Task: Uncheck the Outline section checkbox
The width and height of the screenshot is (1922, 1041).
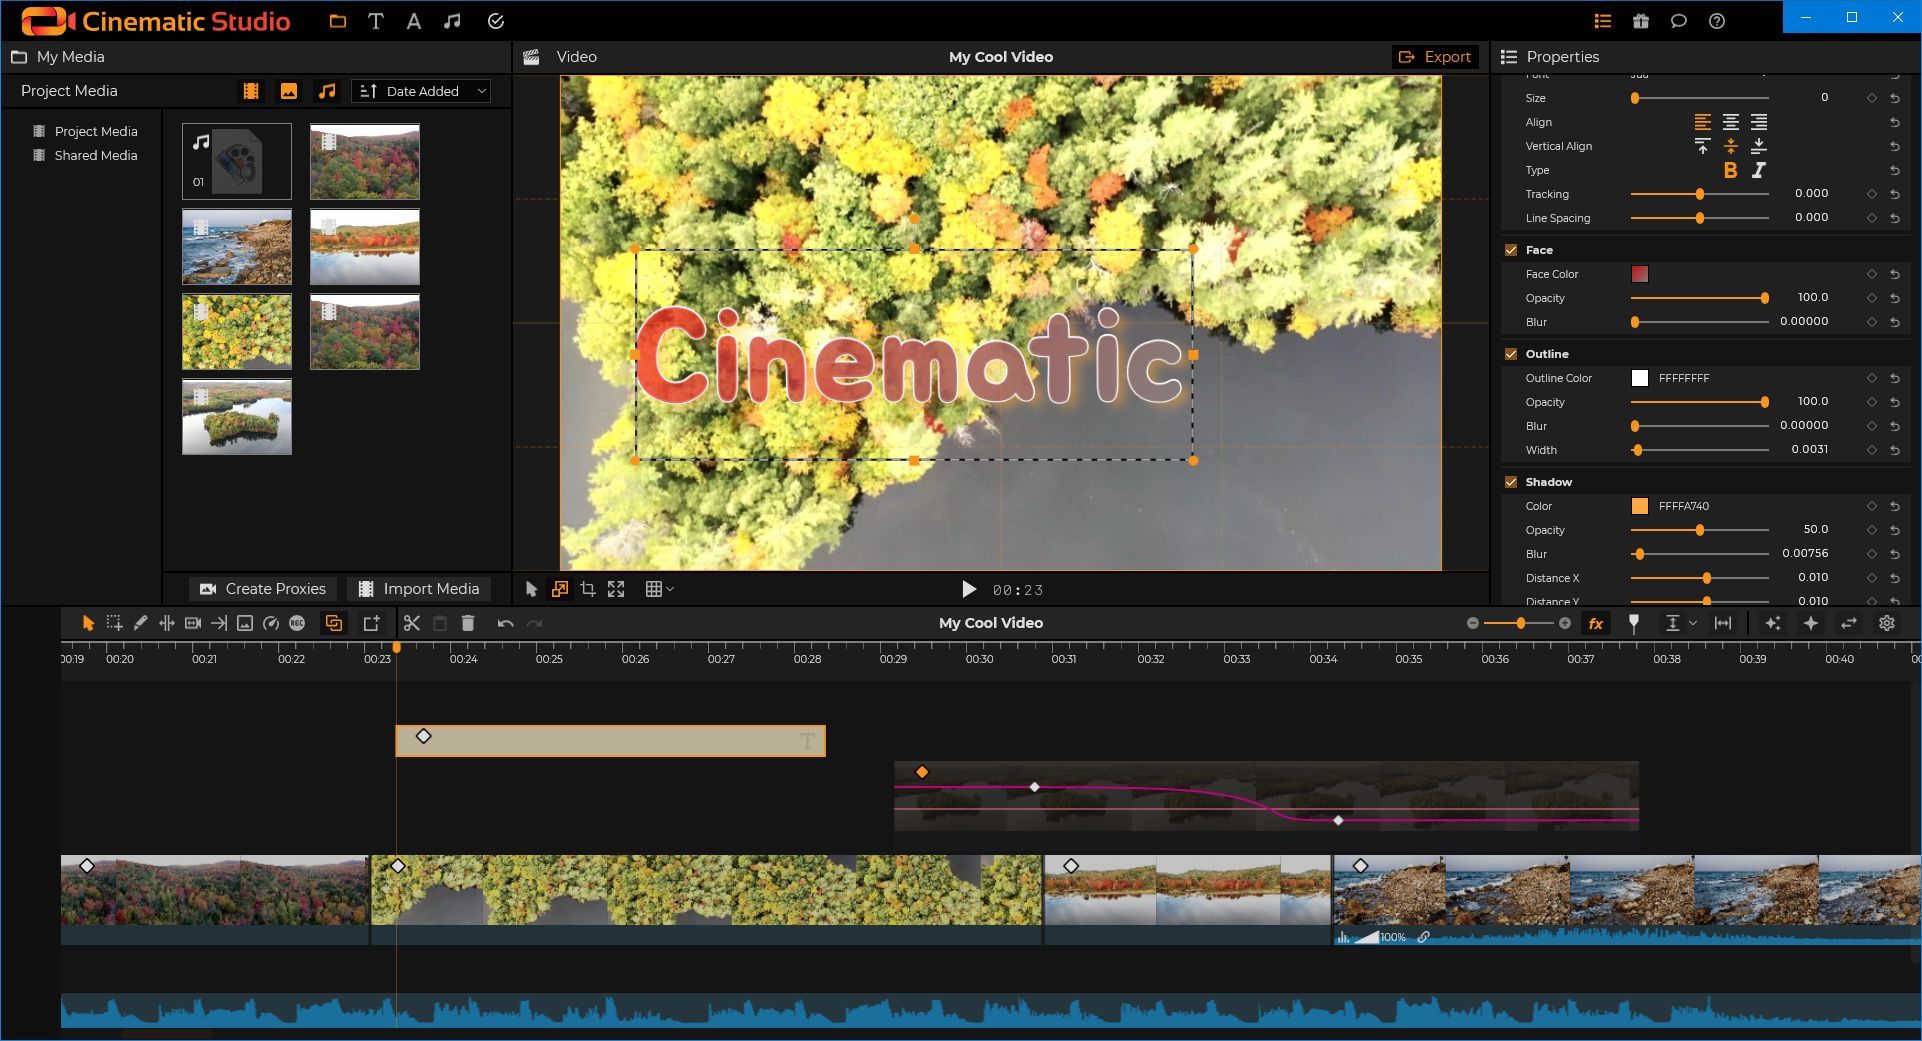Action: pyautogui.click(x=1511, y=354)
